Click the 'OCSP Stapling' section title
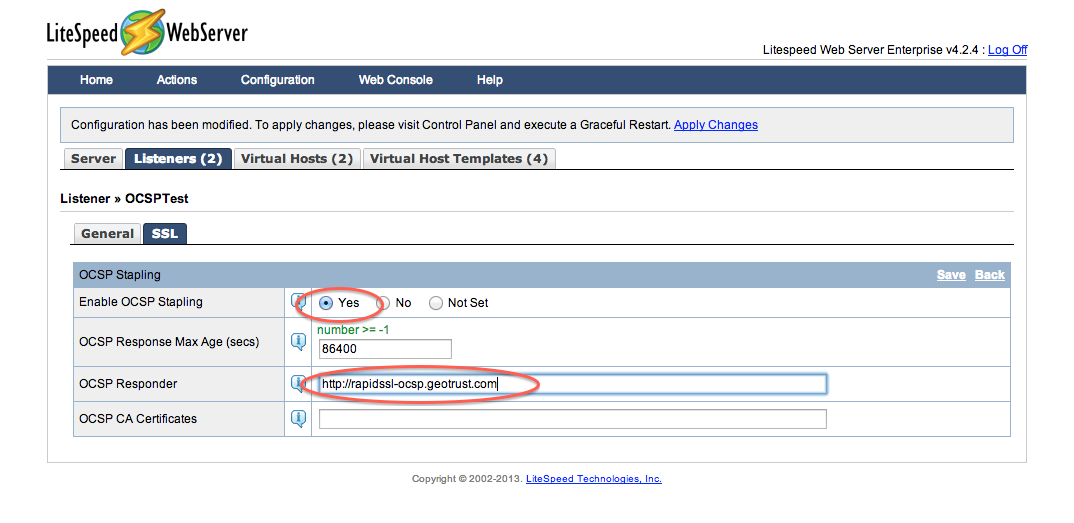The width and height of the screenshot is (1074, 523). click(x=120, y=275)
